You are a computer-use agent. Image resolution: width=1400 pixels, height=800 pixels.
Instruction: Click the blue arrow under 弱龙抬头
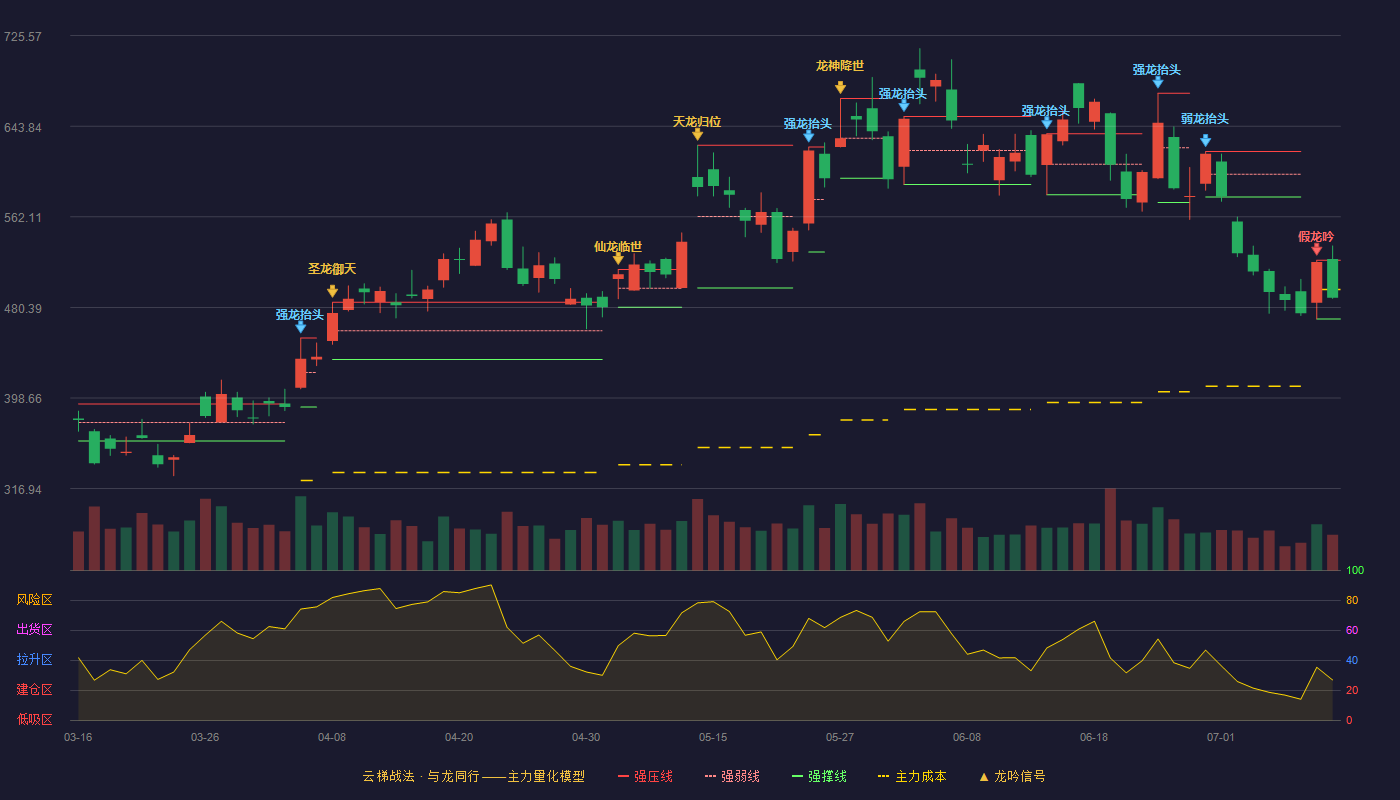[1205, 140]
